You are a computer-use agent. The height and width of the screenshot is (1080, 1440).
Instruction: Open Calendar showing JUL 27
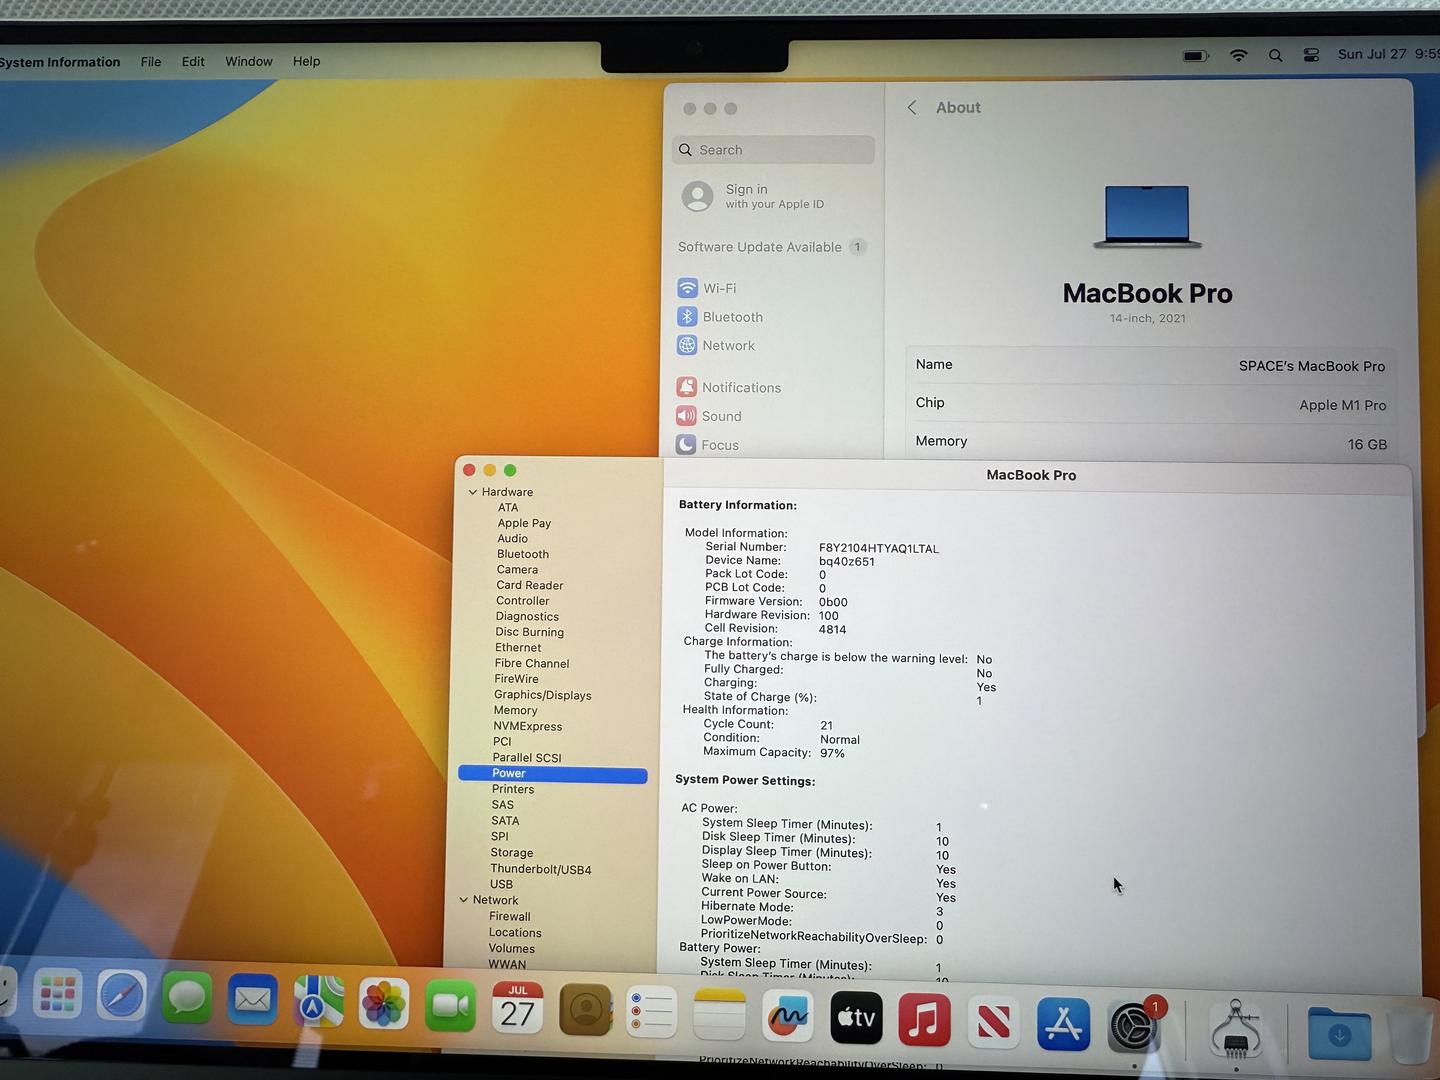click(x=517, y=1007)
